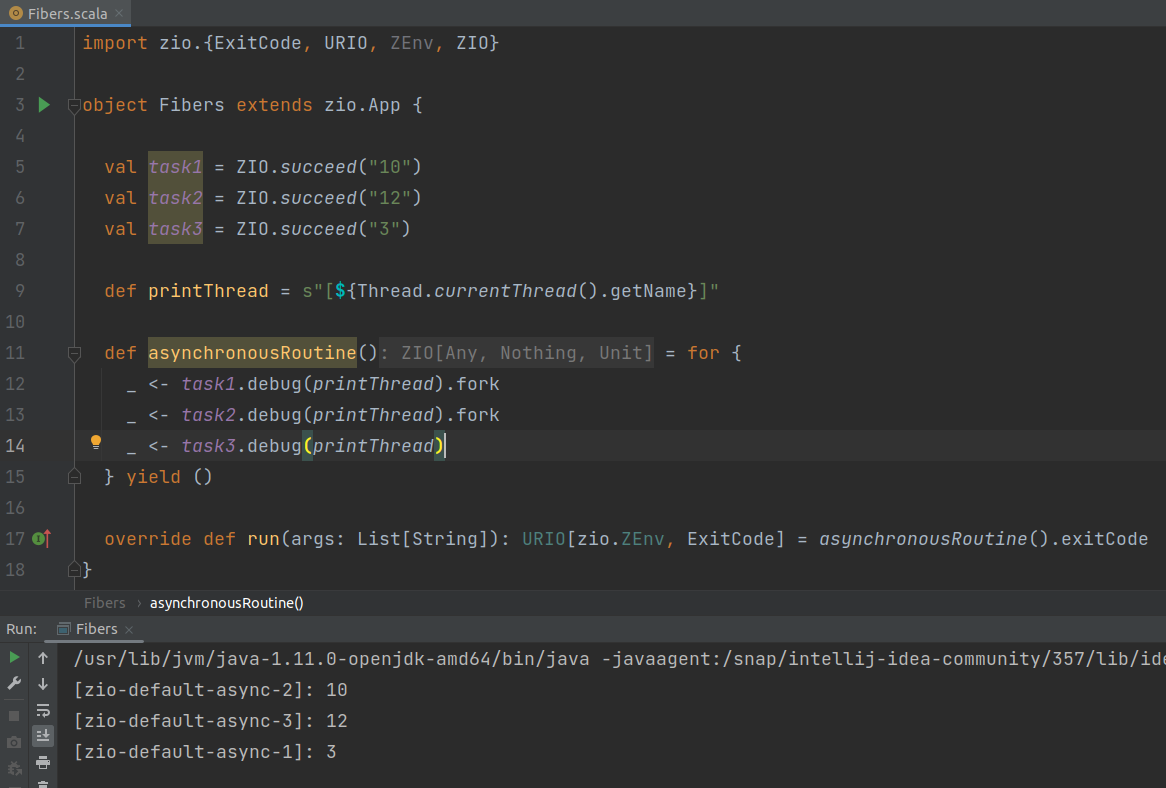Click the fold end marker on line 18
Viewport: 1166px width, 788px height.
(x=74, y=570)
